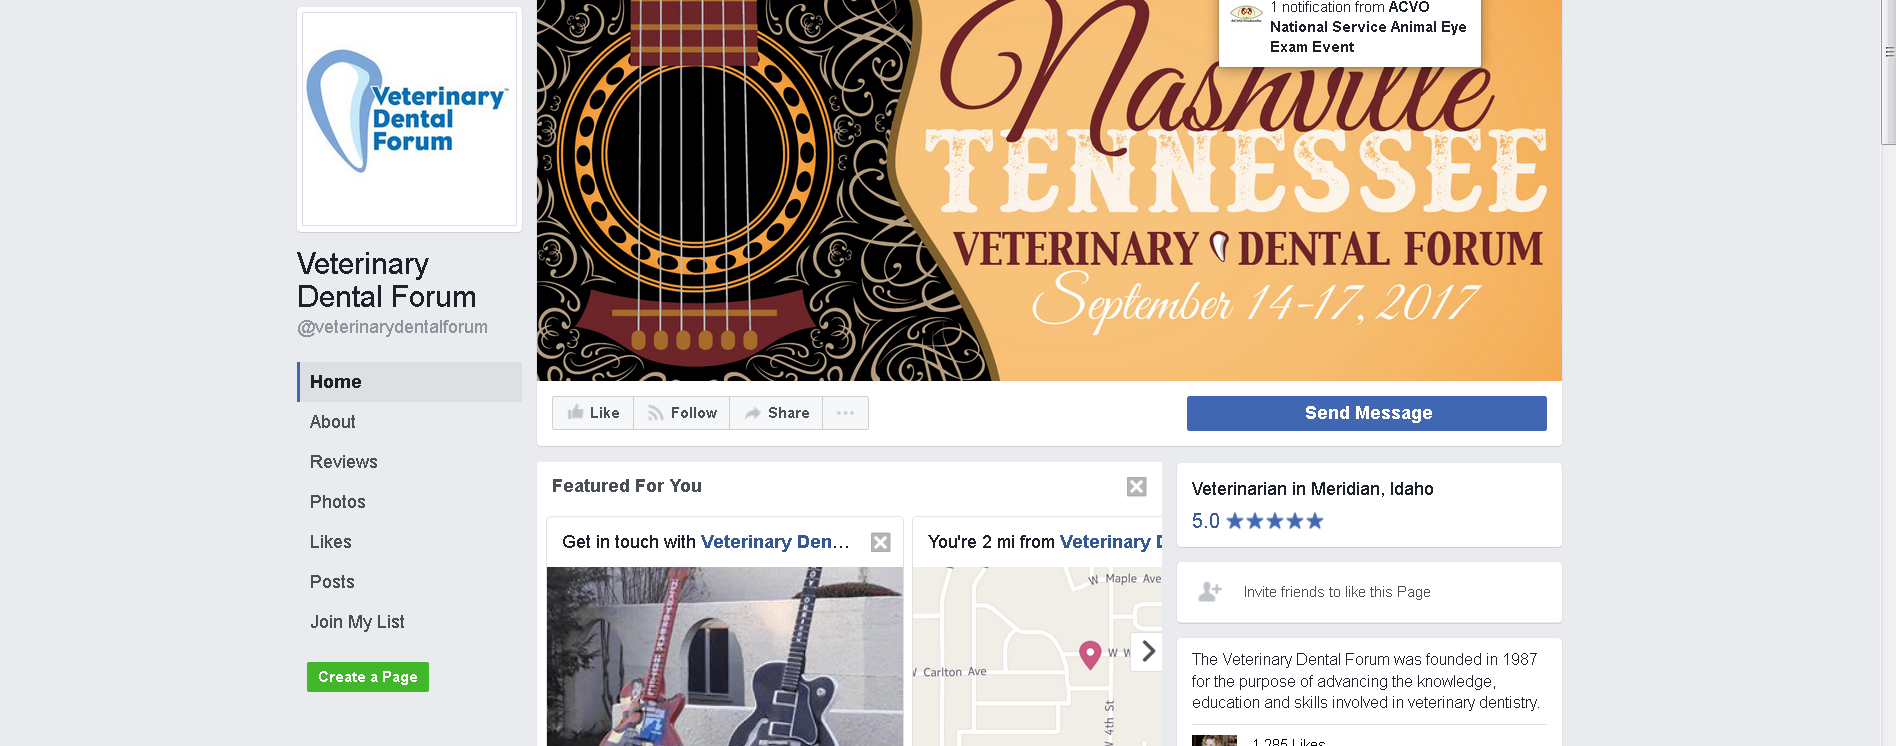
Task: Open the ACVO notification popup
Action: [x=1350, y=30]
